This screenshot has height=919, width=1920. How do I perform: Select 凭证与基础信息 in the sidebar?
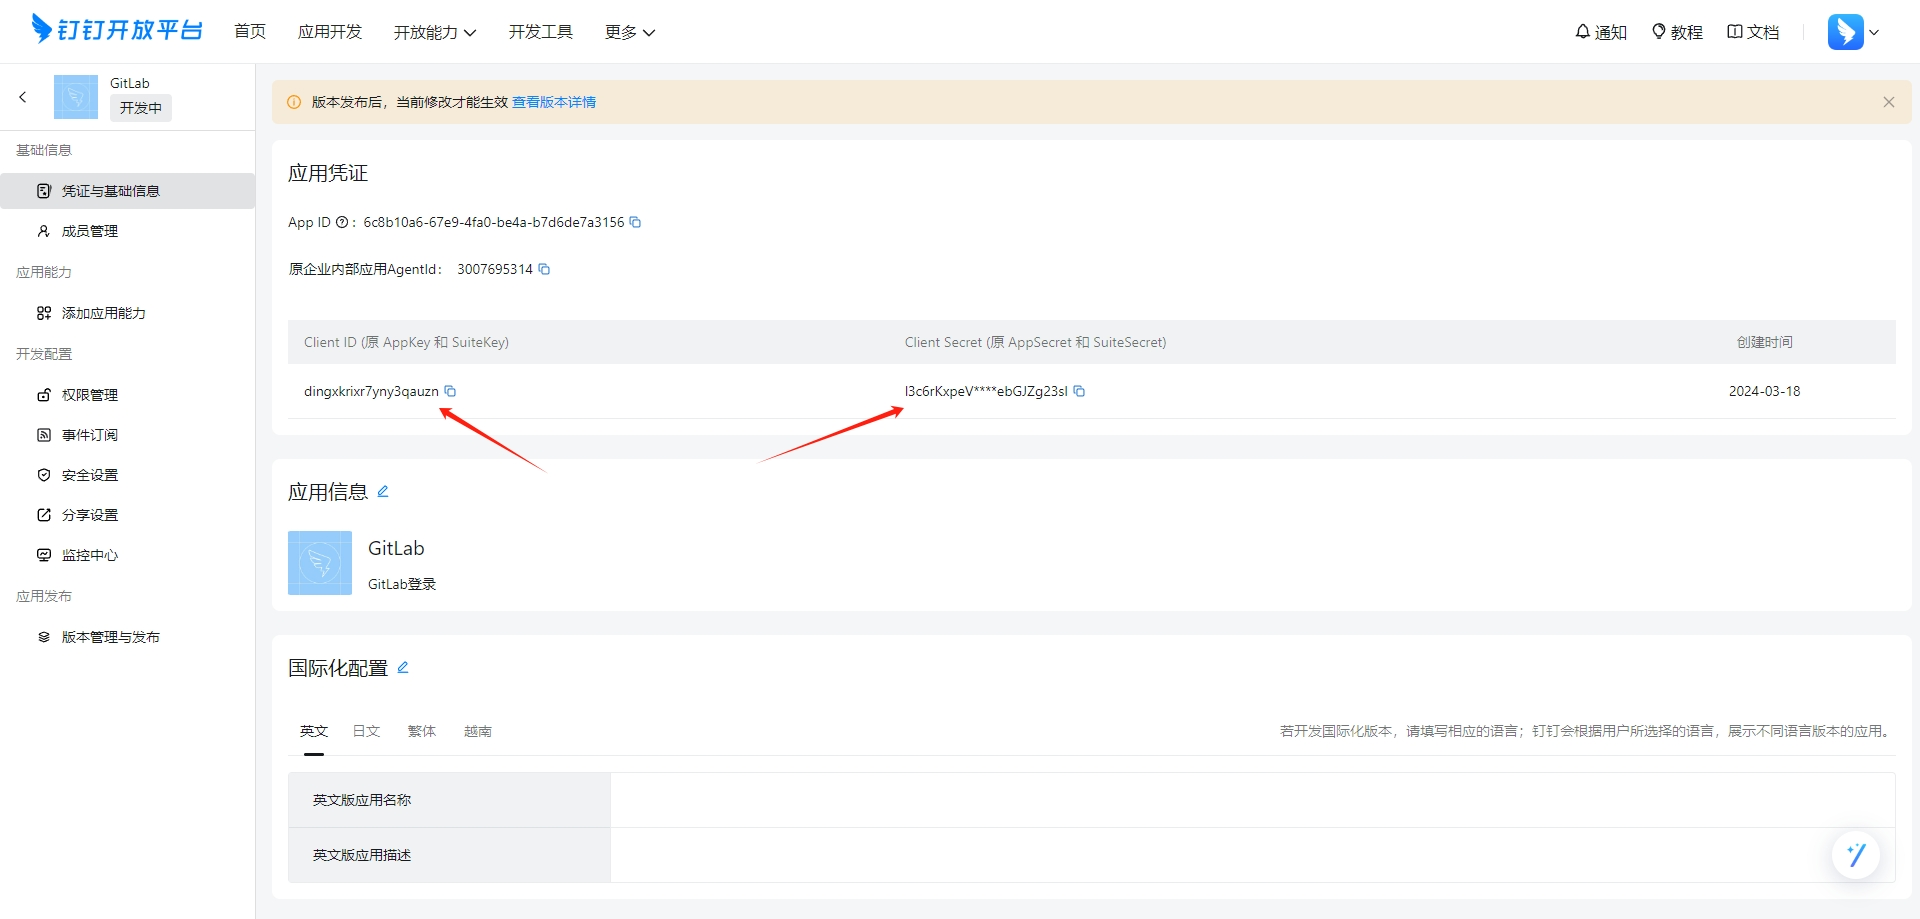[x=128, y=191]
